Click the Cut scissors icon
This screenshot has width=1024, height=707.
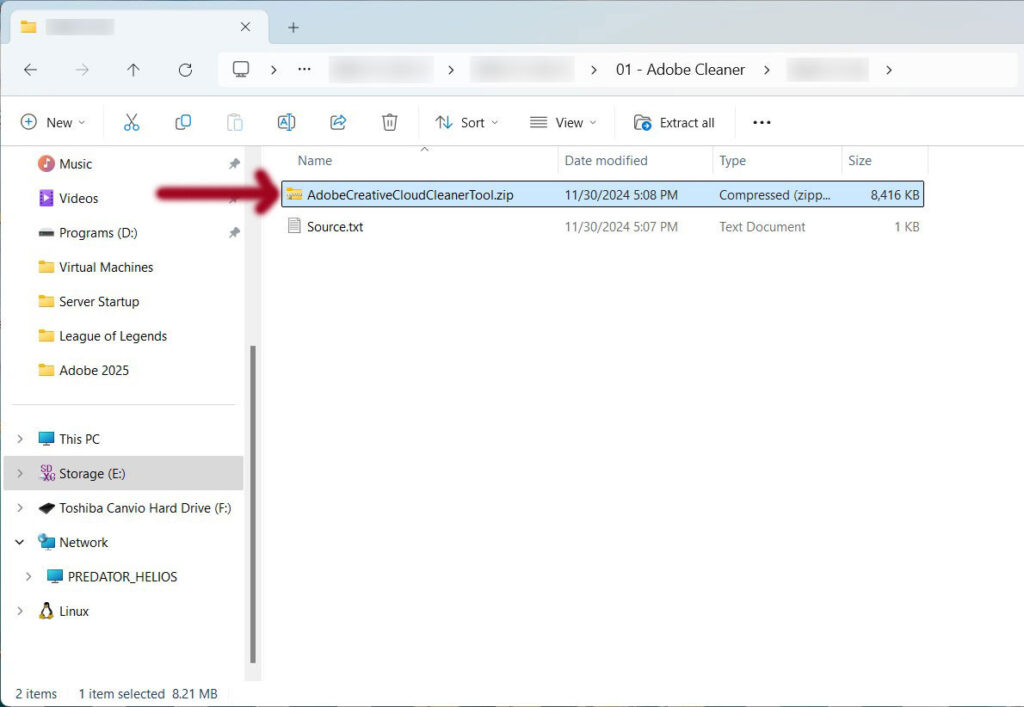click(x=131, y=122)
